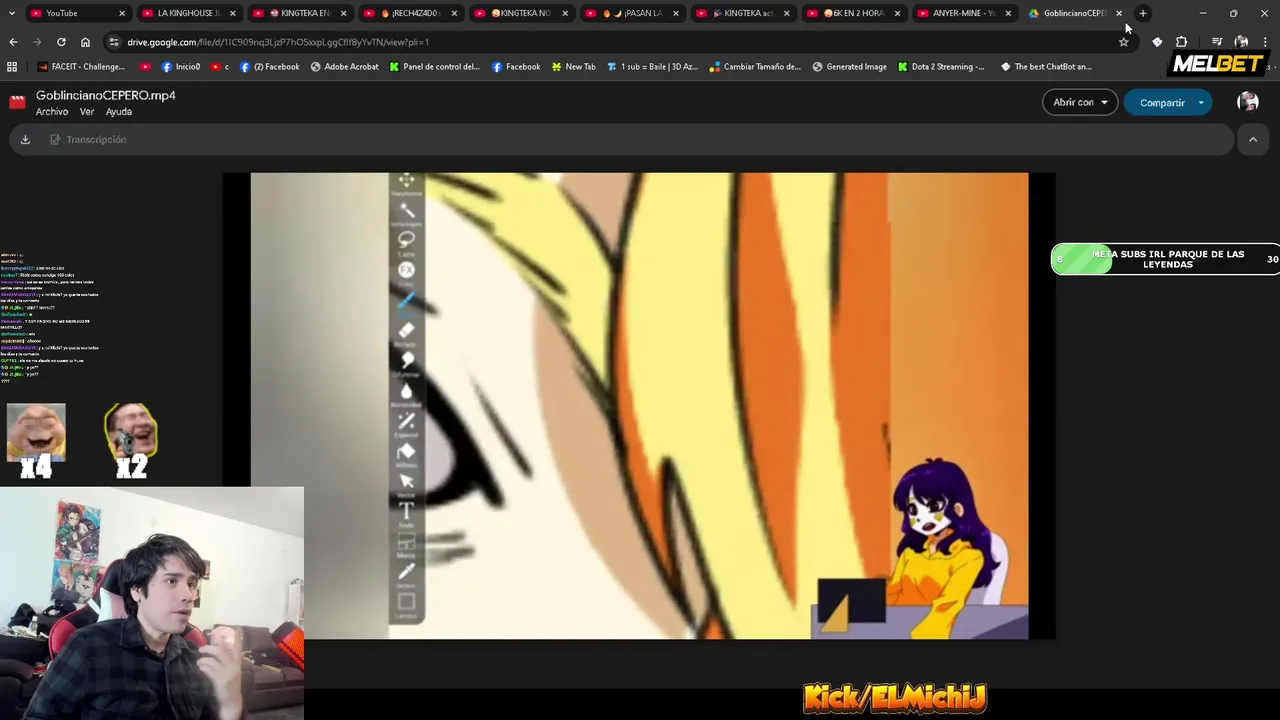Open the Generated Image bookmark
Viewport: 1280px width, 720px height.
[x=849, y=67]
